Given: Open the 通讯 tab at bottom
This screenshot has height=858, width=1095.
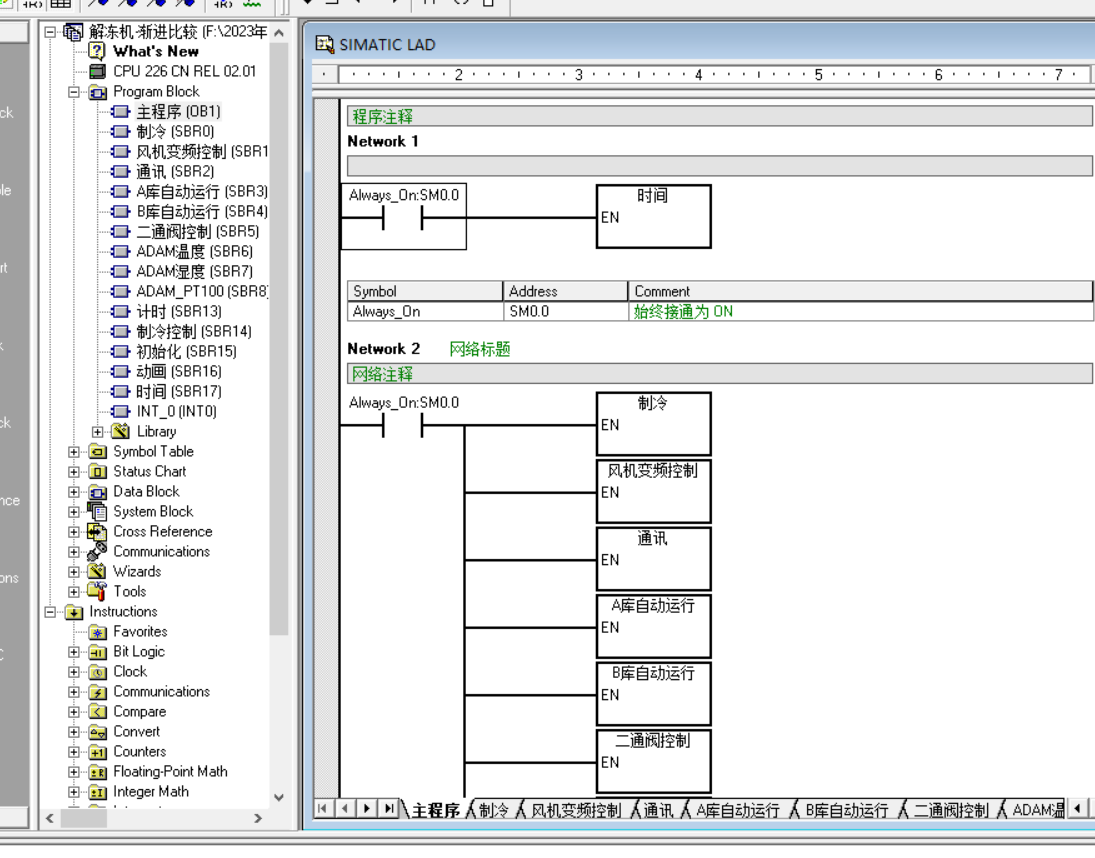Looking at the screenshot, I should coord(659,810).
